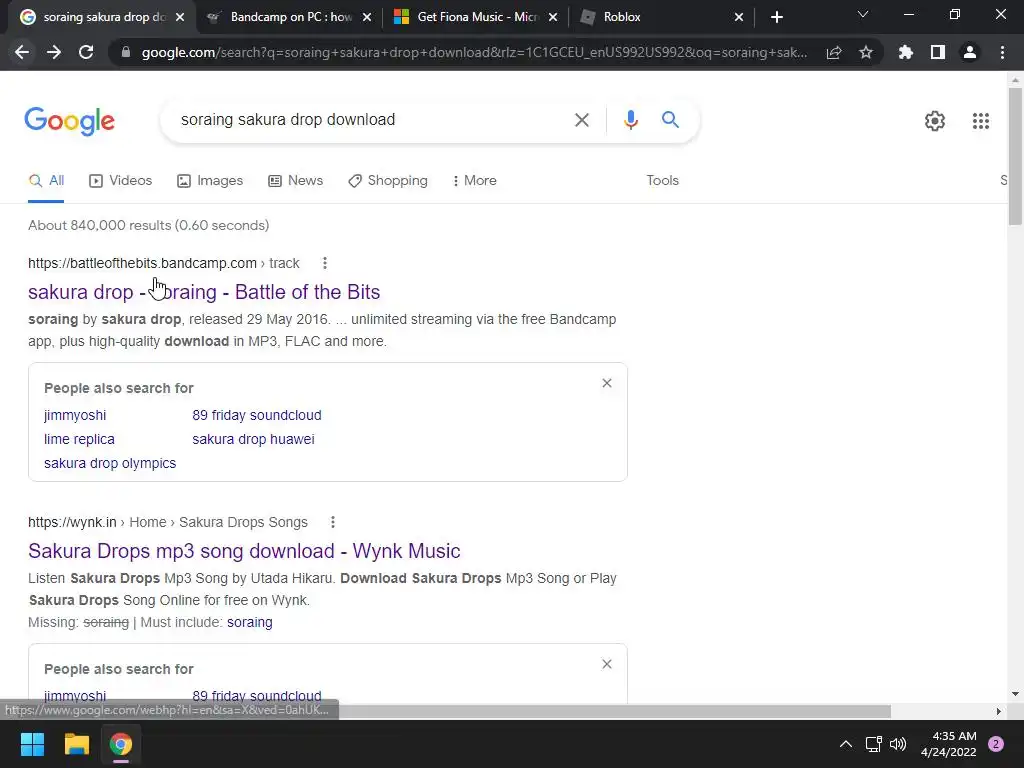The height and width of the screenshot is (768, 1024).
Task: Open a new tab with plus button
Action: click(x=776, y=17)
